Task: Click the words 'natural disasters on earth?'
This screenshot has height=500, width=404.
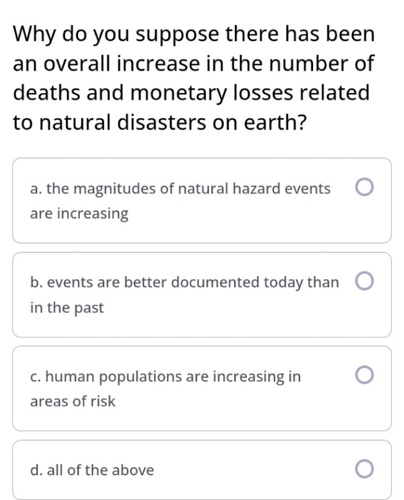Action: (x=173, y=122)
